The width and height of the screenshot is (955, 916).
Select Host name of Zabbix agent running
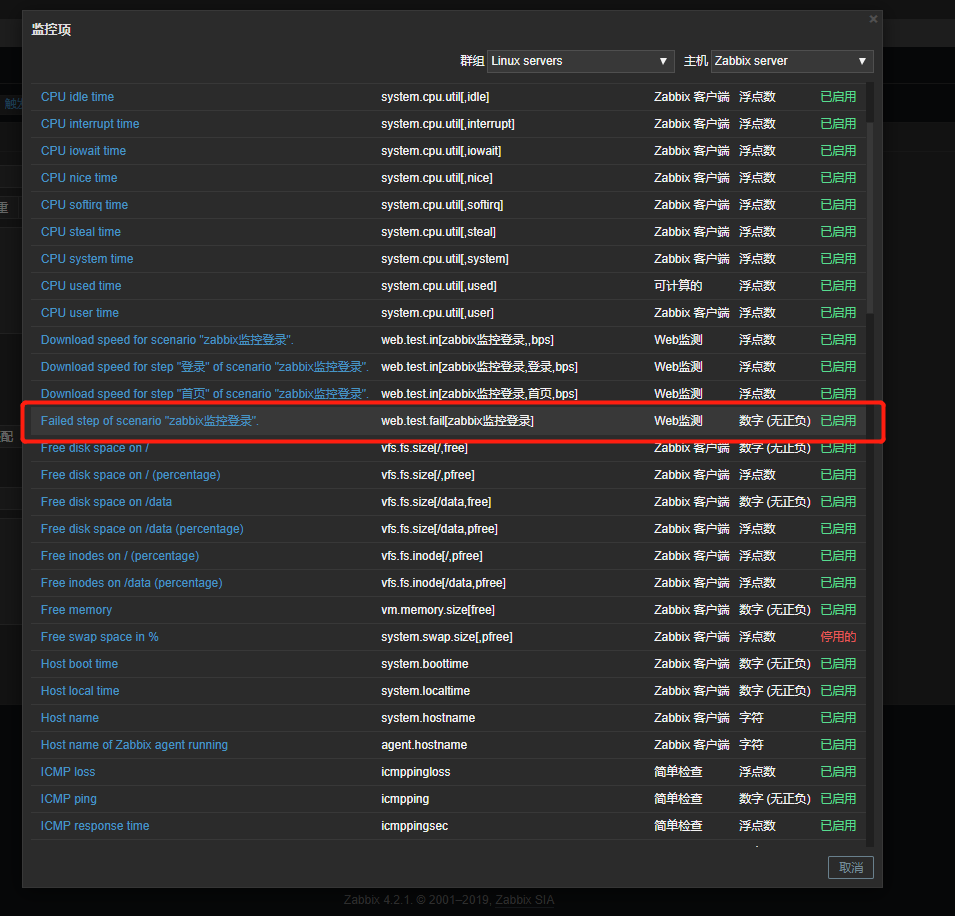[134, 745]
